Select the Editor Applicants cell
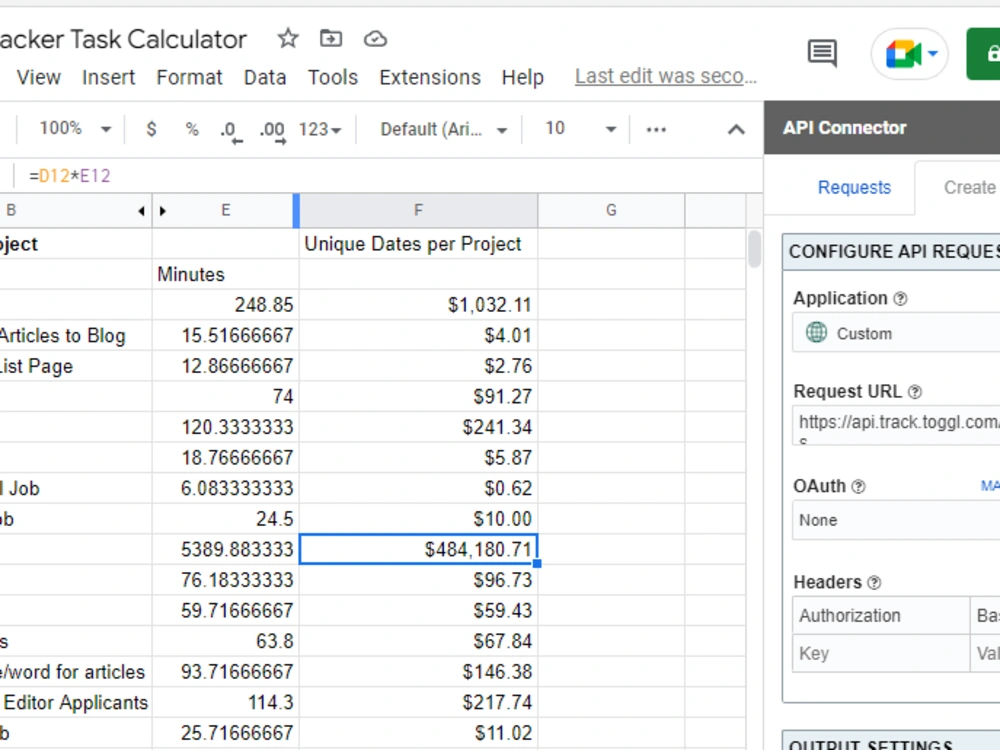This screenshot has height=750, width=1000. [76, 703]
